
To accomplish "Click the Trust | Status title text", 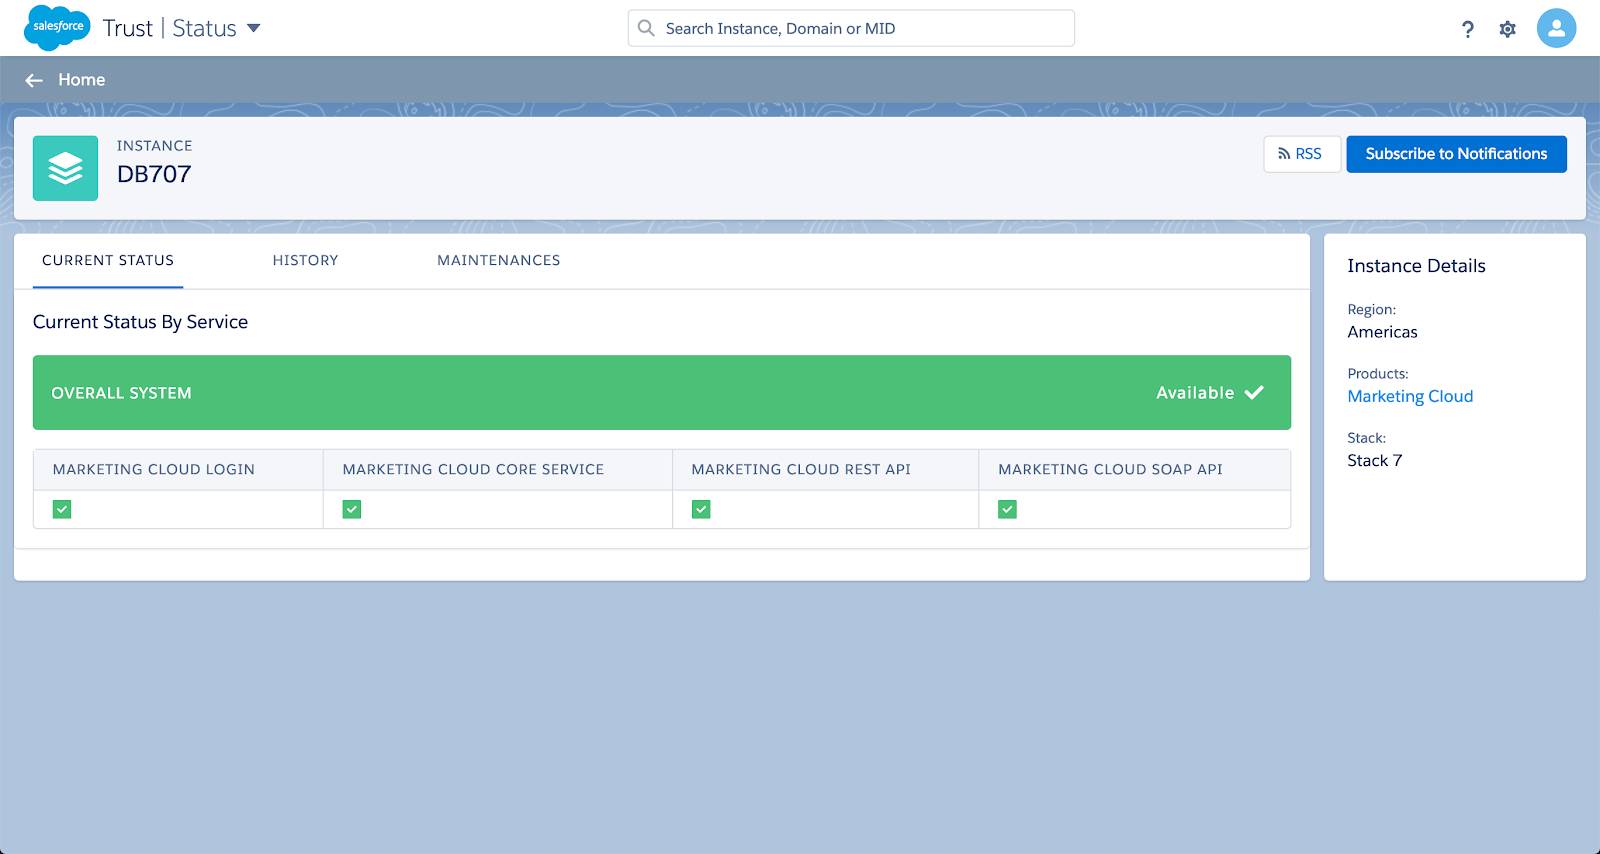I will tap(170, 28).
